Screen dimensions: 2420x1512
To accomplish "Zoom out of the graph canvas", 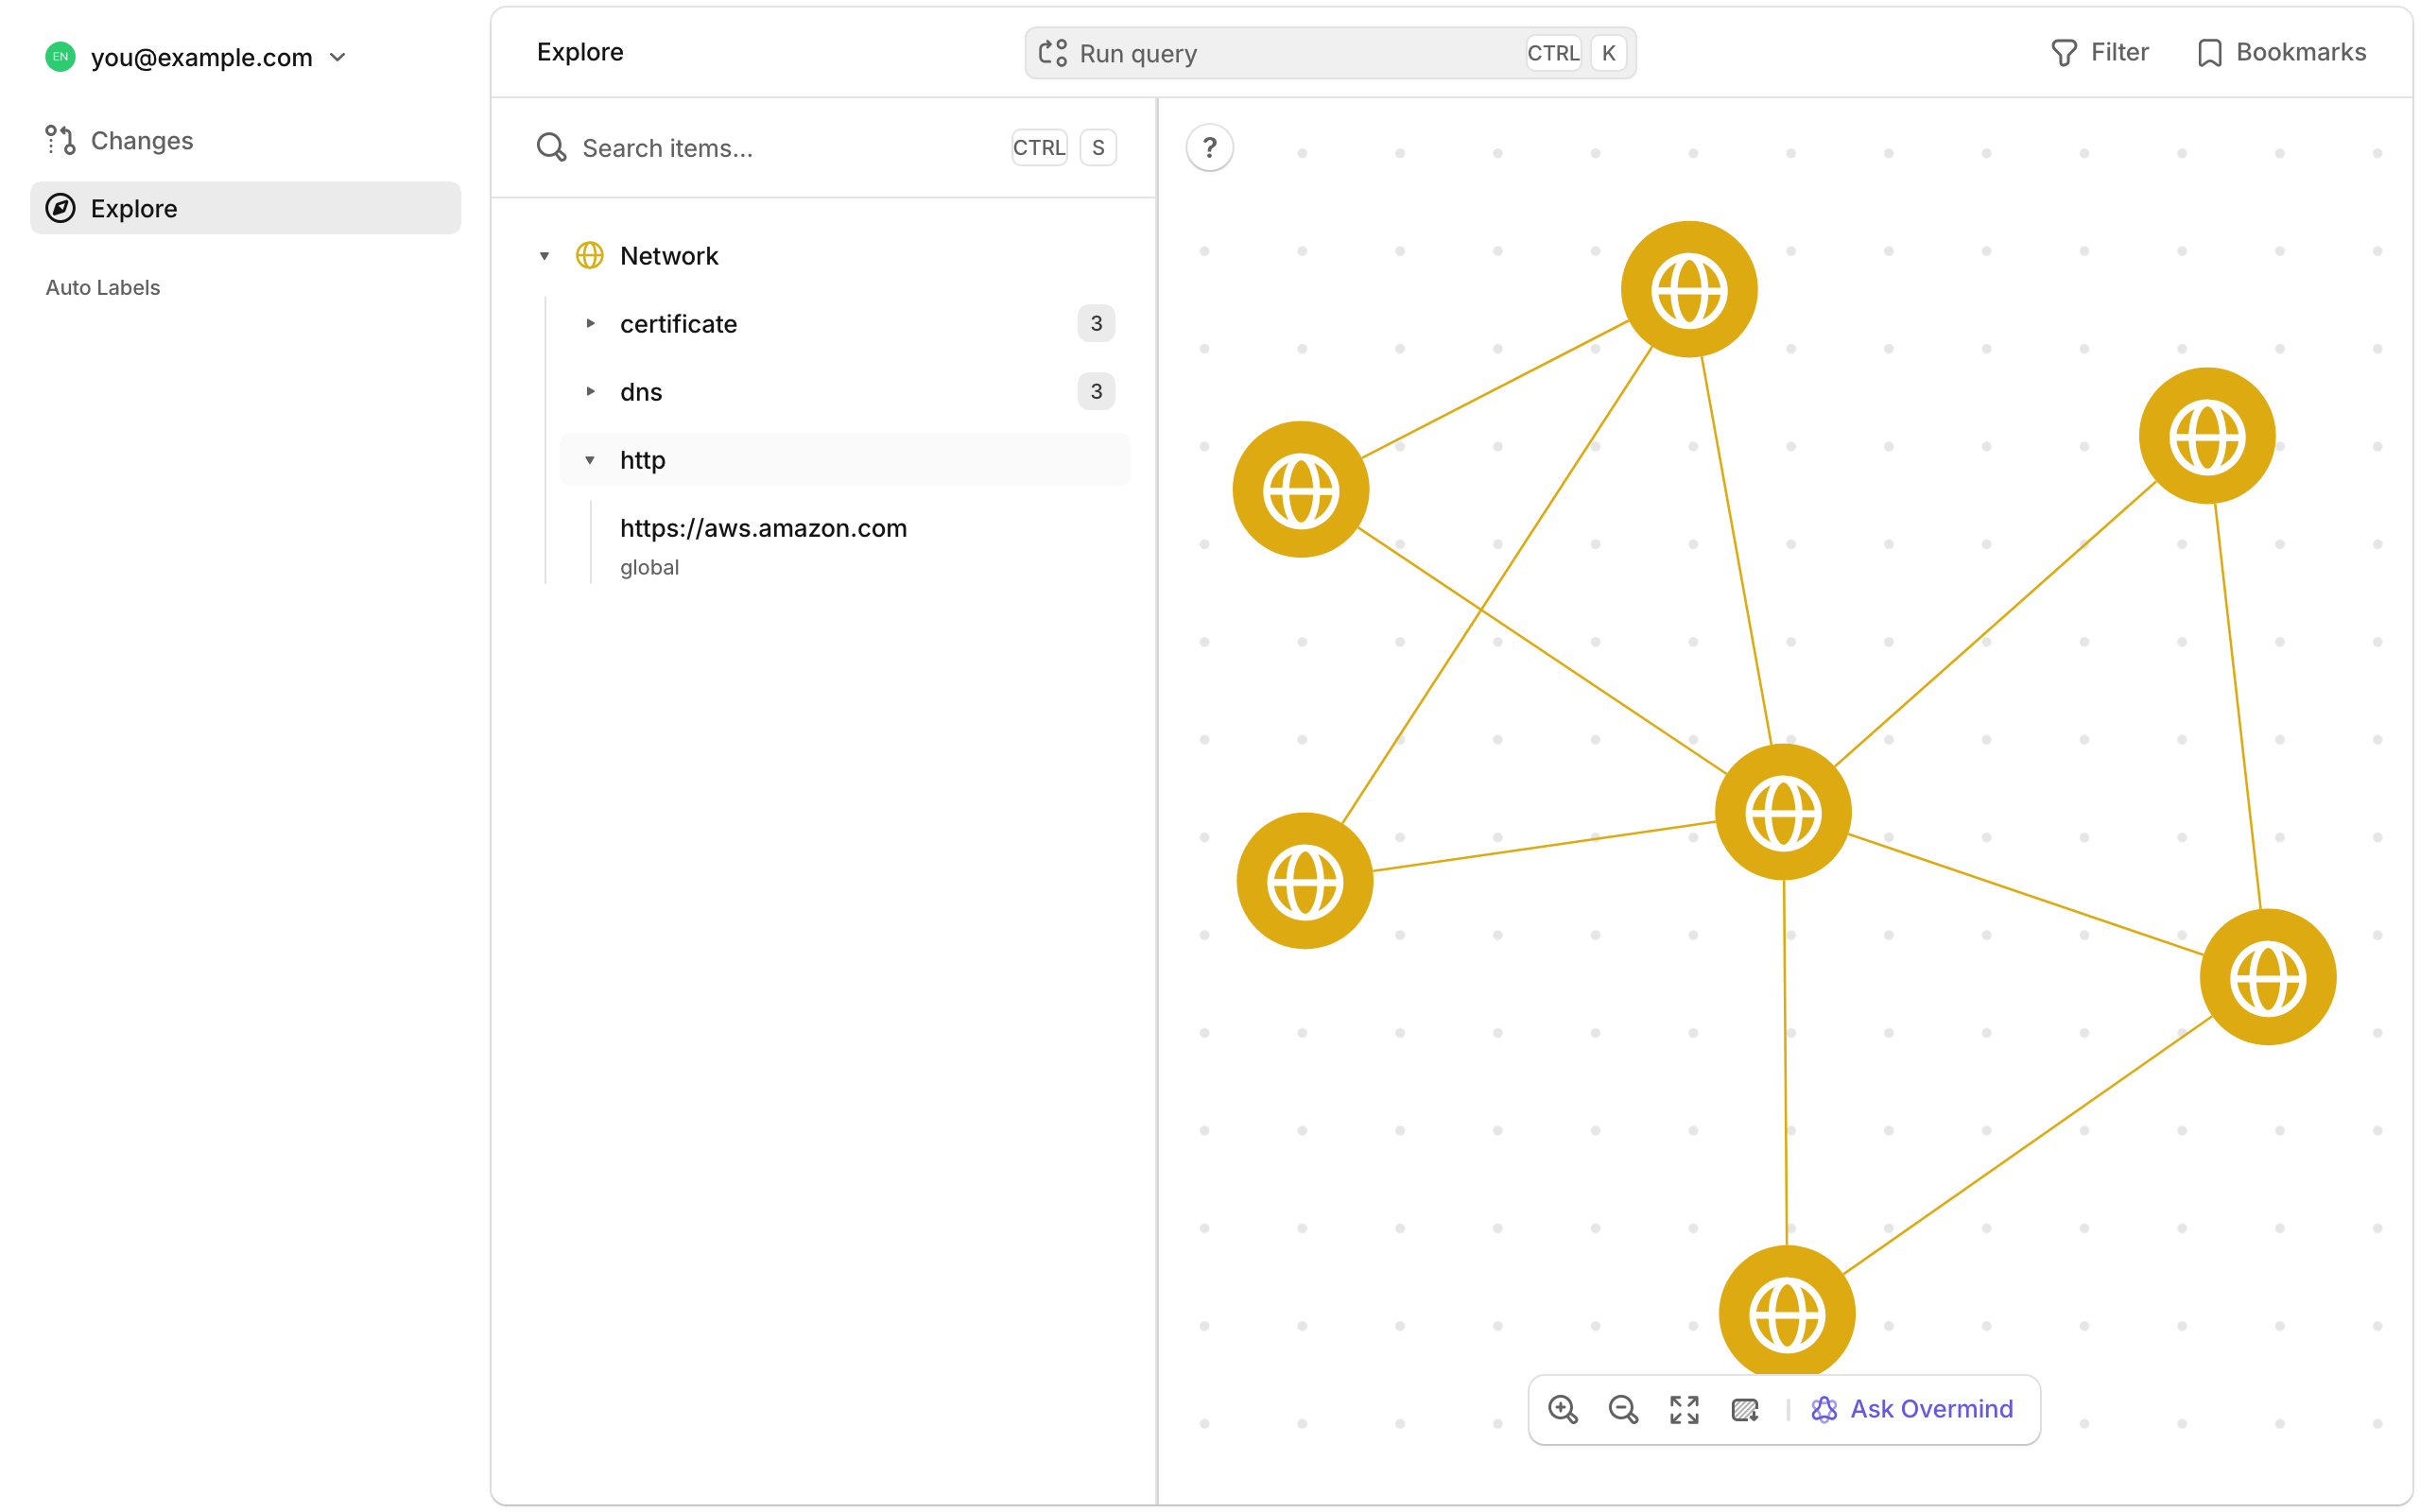I will pyautogui.click(x=1623, y=1409).
